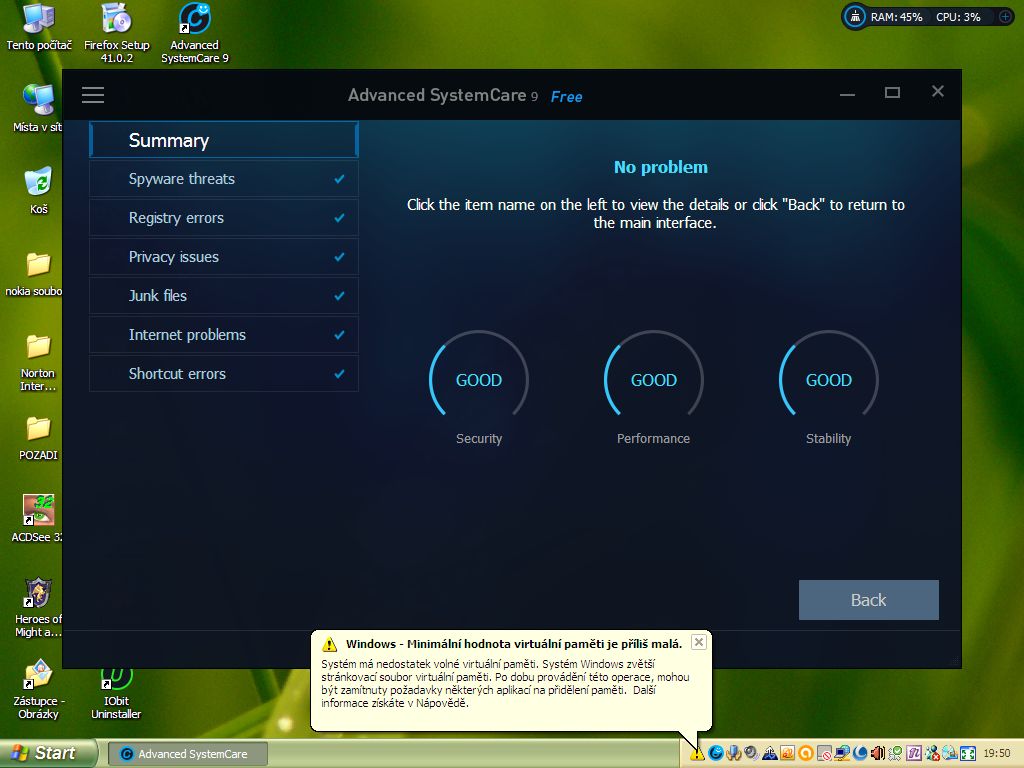Close the virtual memory warning balloon
This screenshot has height=768, width=1024.
pyautogui.click(x=699, y=642)
